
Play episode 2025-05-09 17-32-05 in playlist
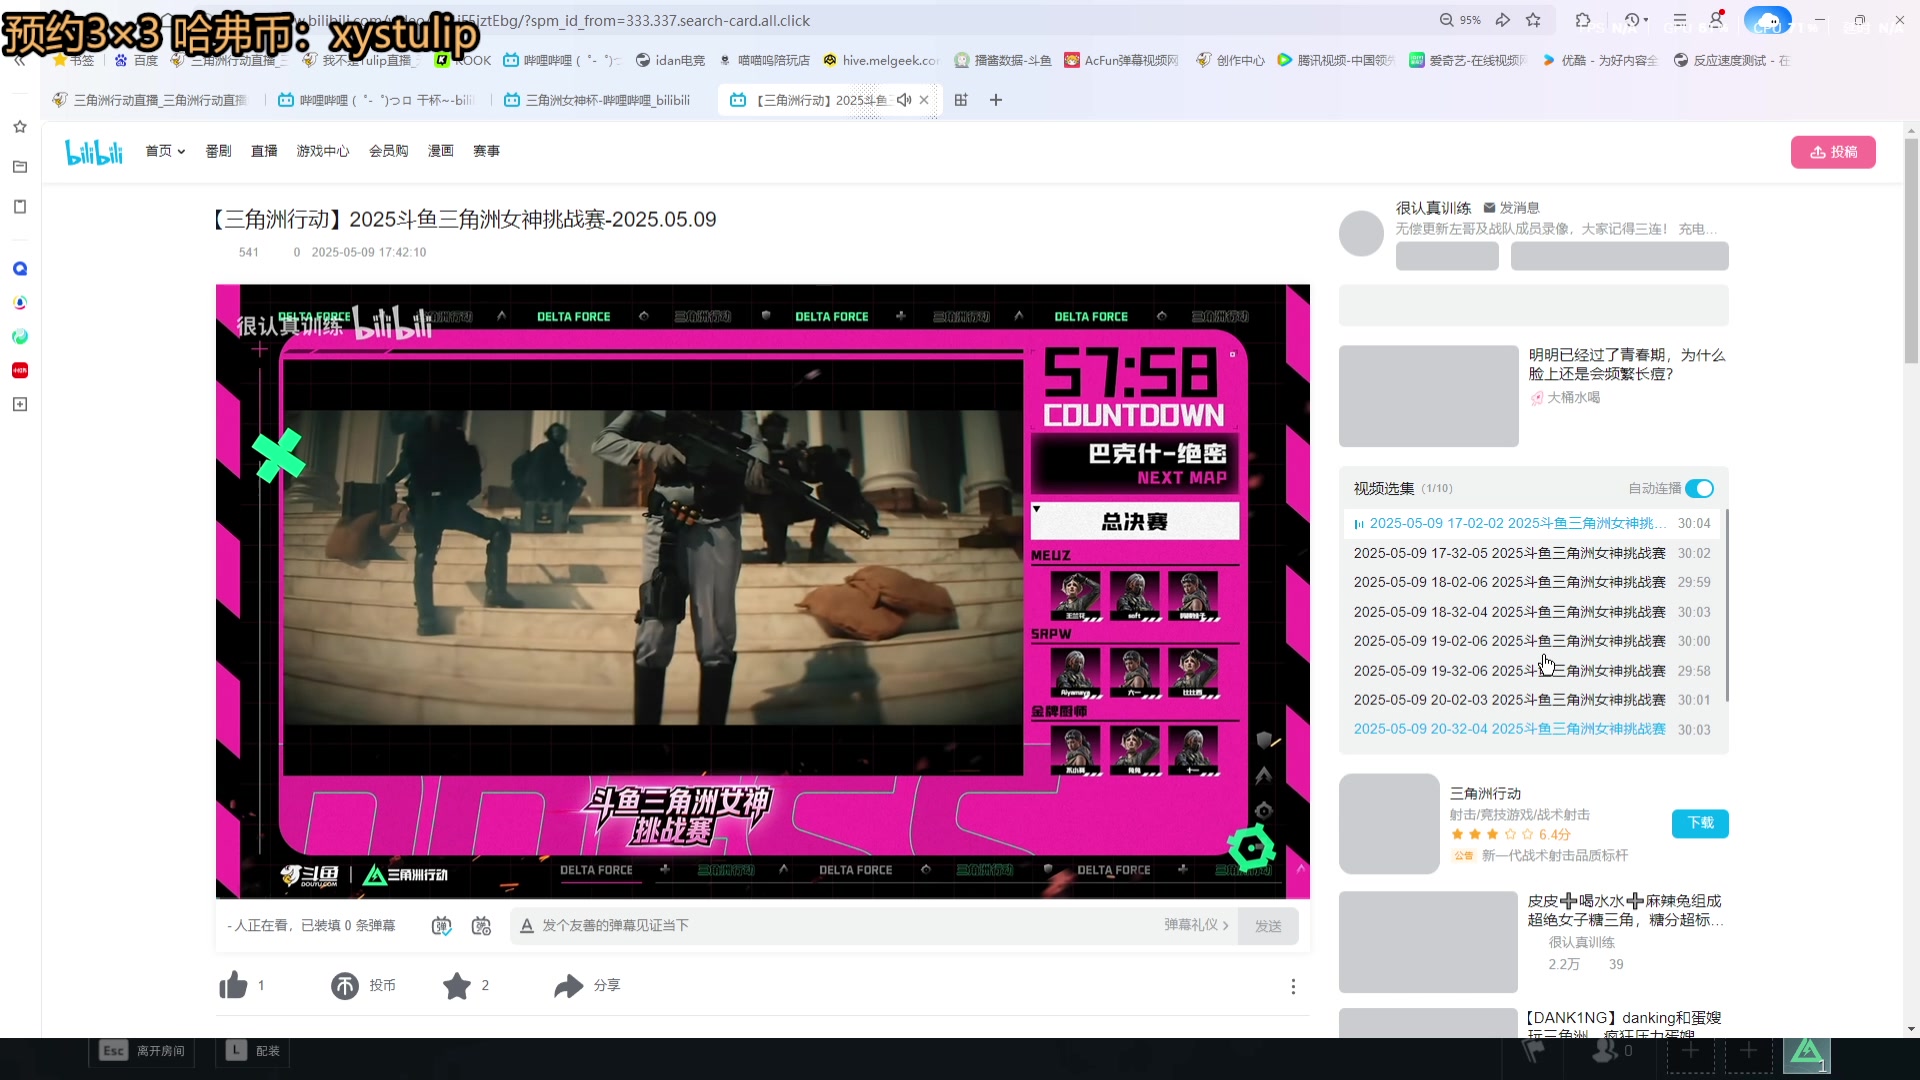click(x=1532, y=553)
